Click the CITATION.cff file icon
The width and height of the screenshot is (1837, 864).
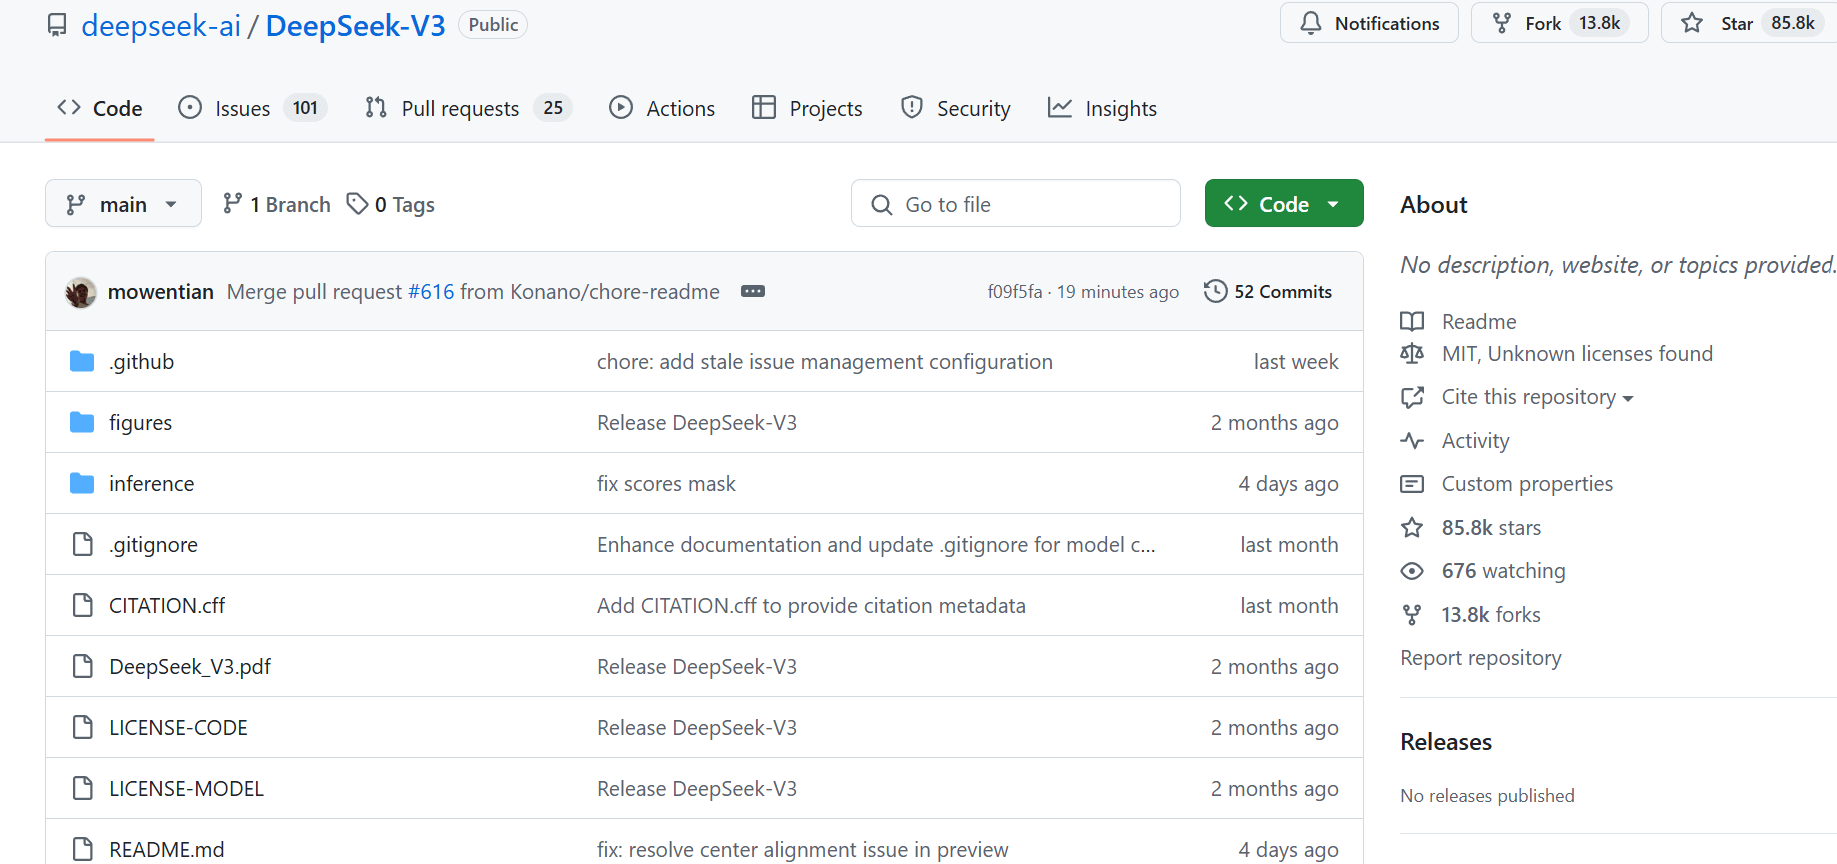(x=83, y=605)
